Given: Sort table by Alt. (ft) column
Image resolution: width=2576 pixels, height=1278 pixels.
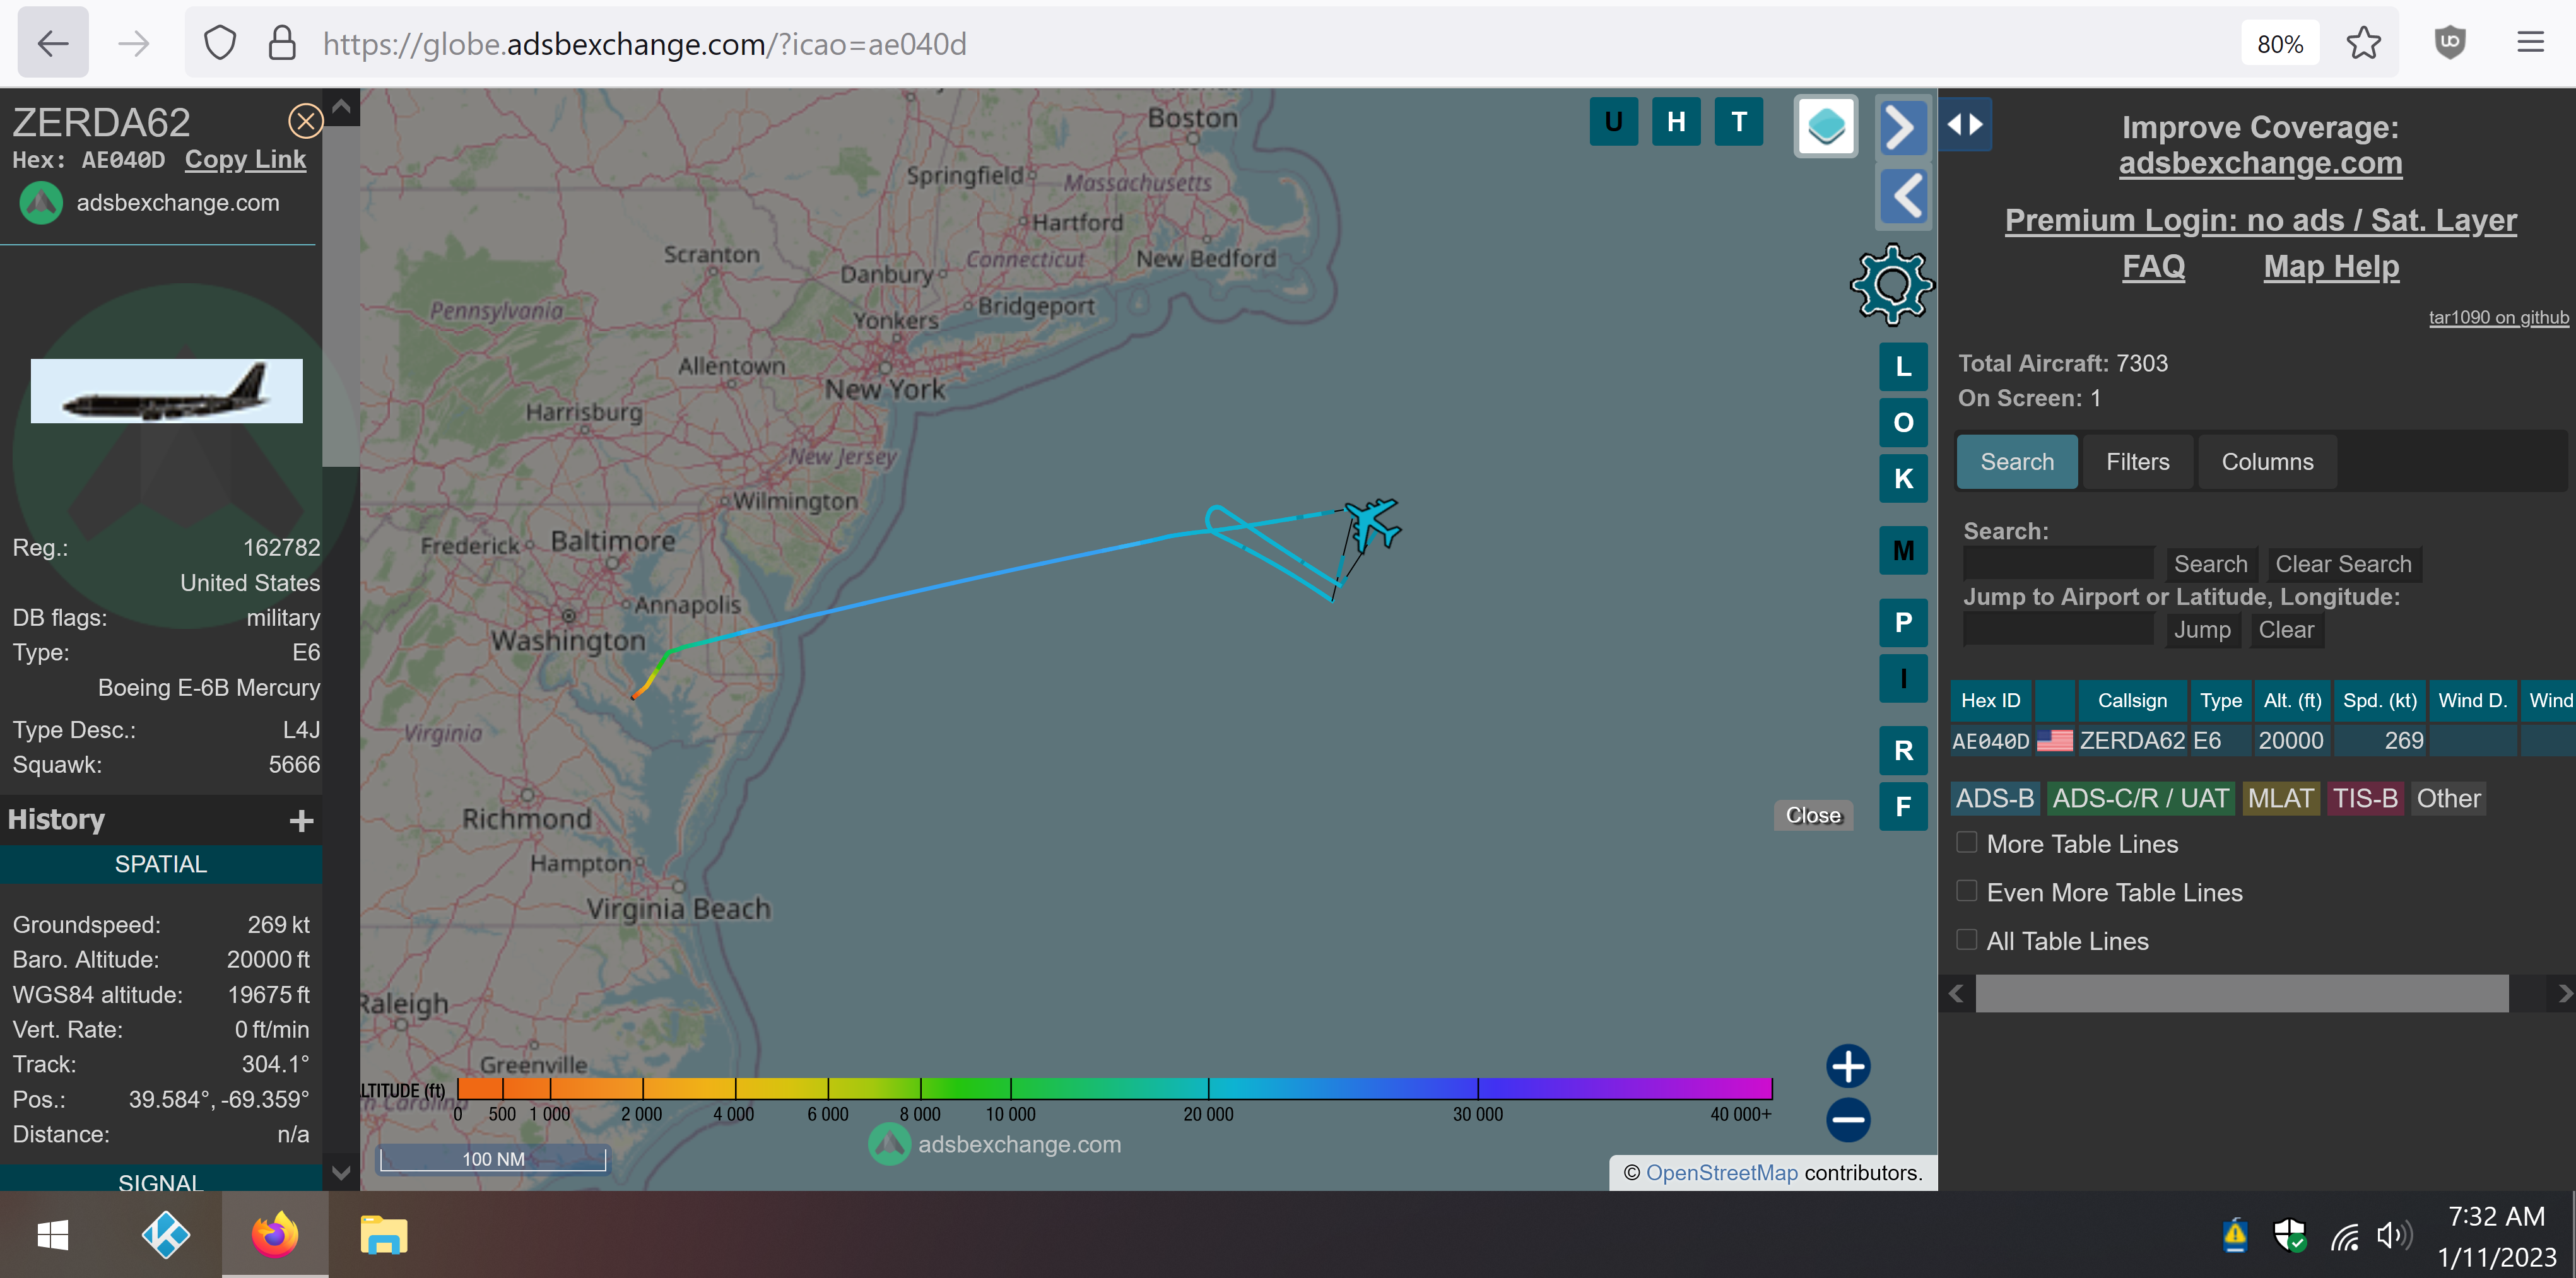Looking at the screenshot, I should pos(2292,700).
